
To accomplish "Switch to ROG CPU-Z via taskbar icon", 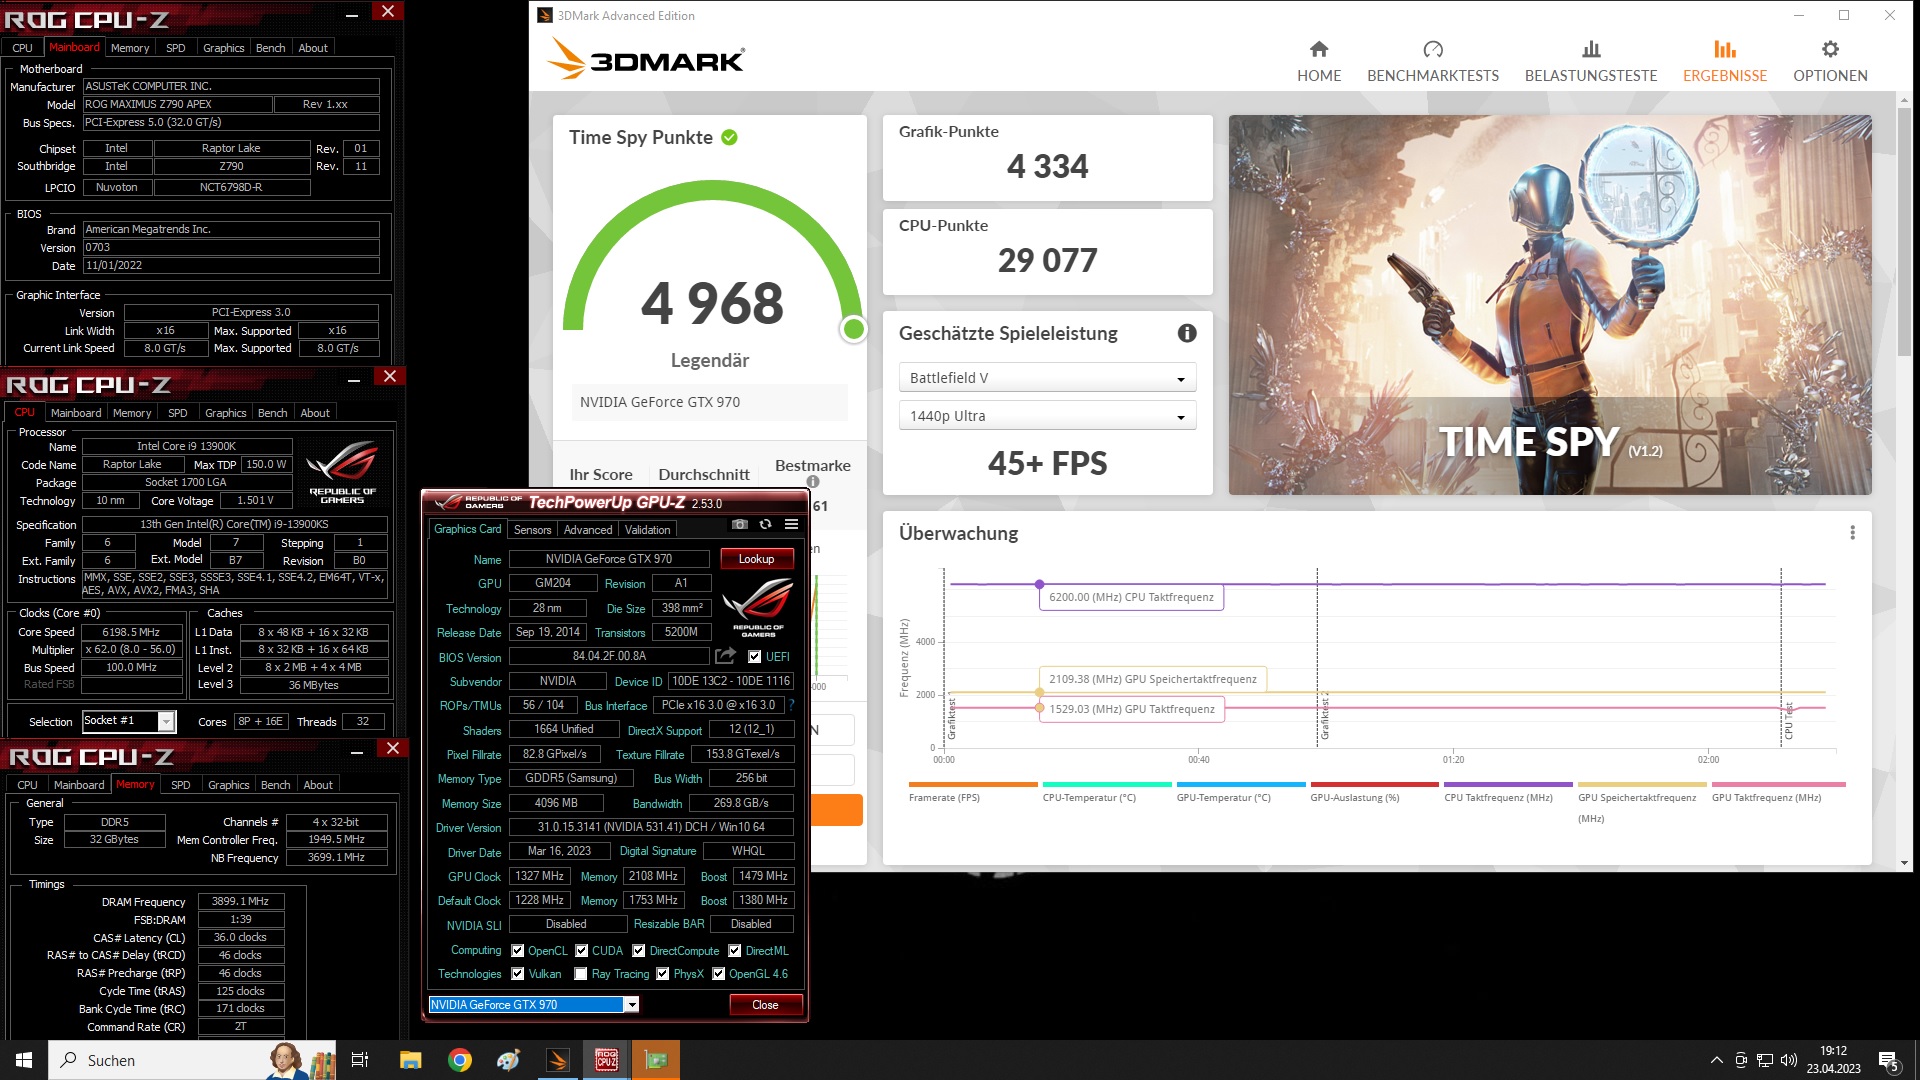I will [x=607, y=1060].
